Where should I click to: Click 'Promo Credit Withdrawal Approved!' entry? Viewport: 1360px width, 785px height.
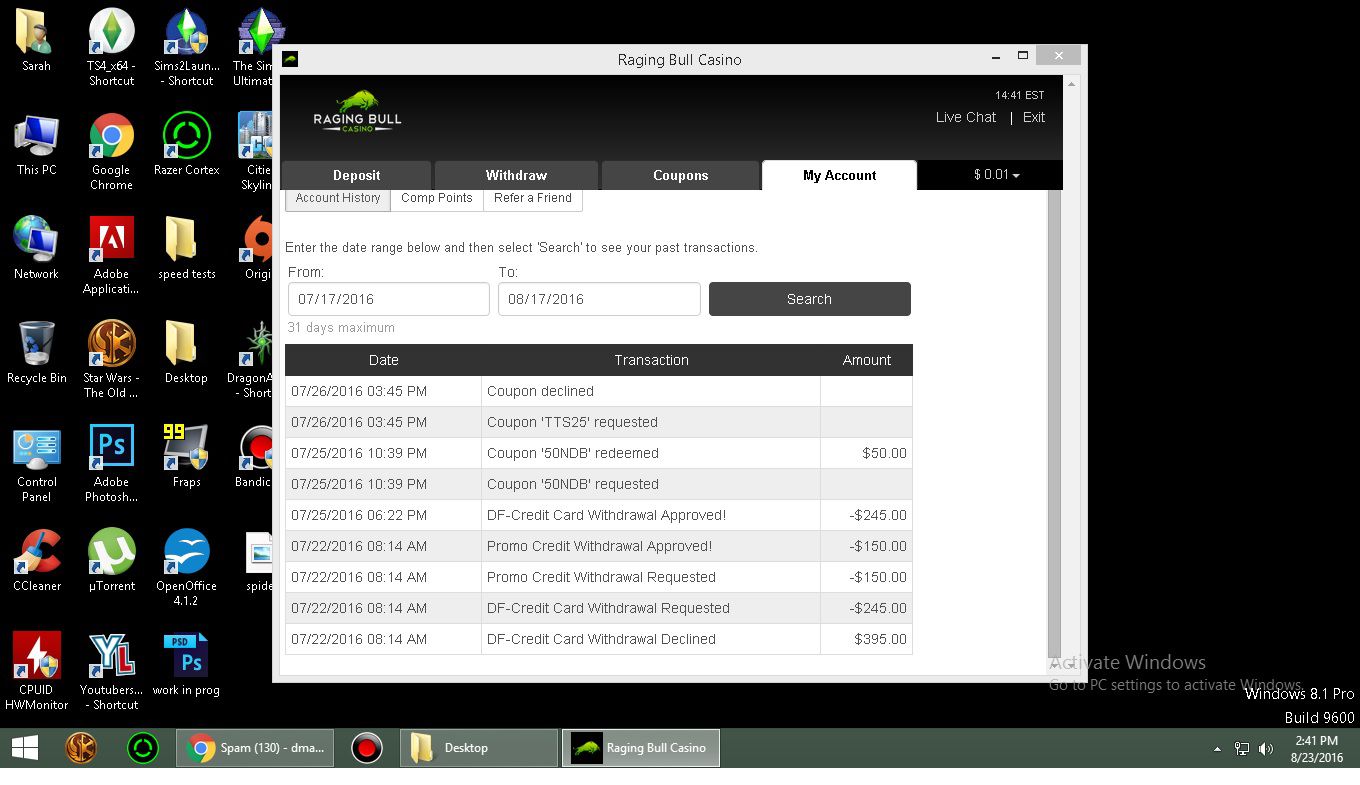click(x=599, y=546)
